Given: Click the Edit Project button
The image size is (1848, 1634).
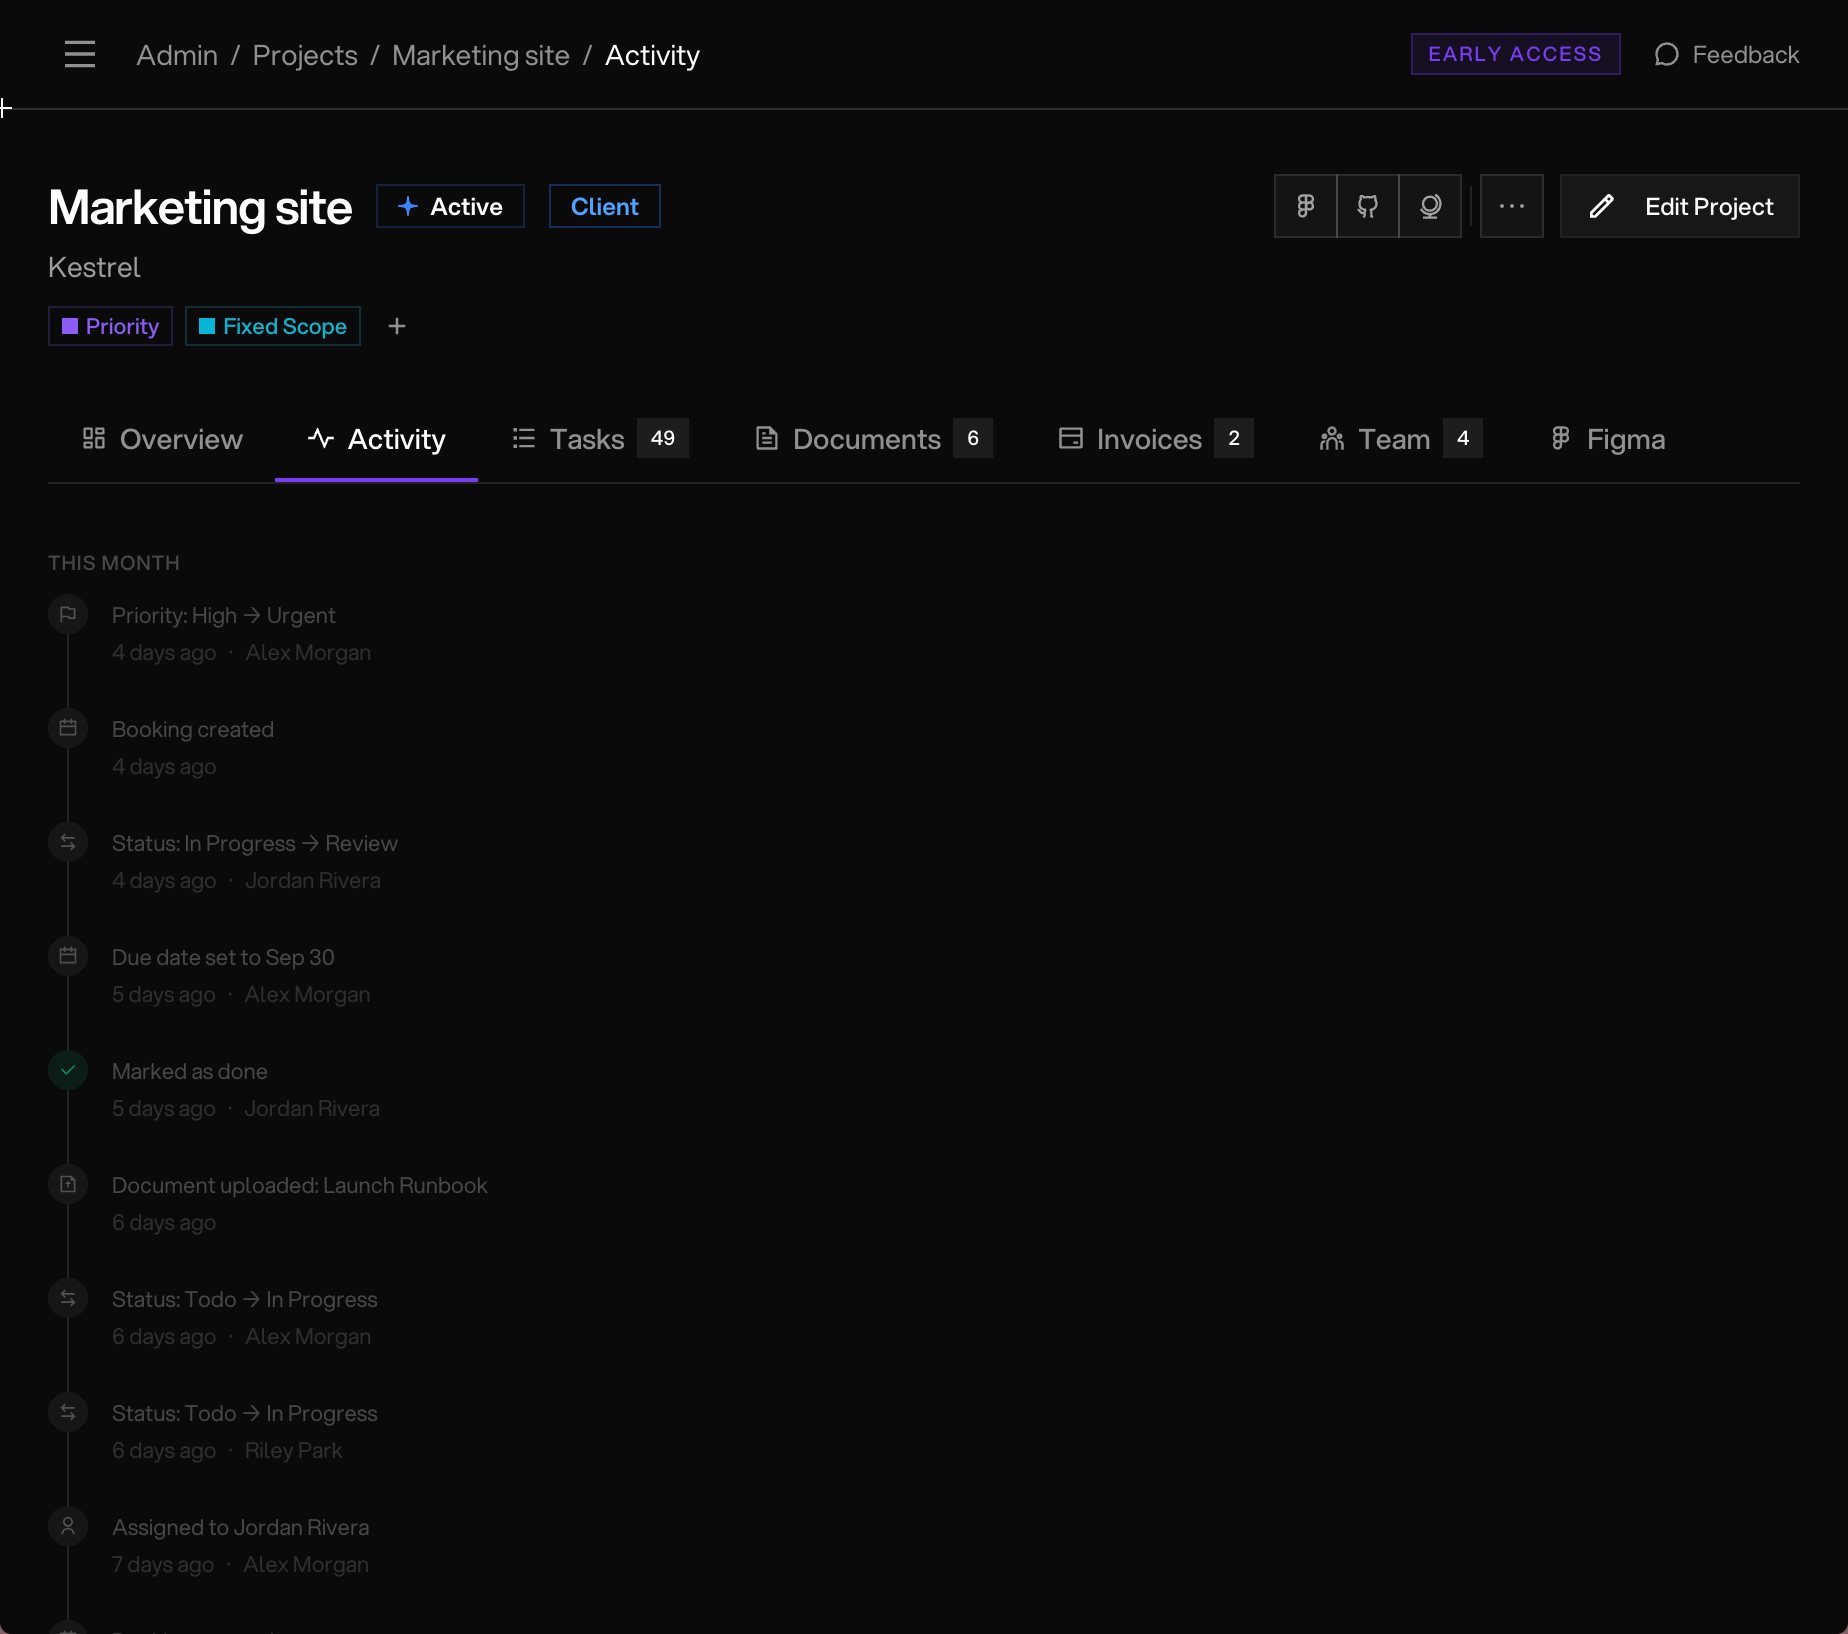Looking at the screenshot, I should pos(1680,206).
